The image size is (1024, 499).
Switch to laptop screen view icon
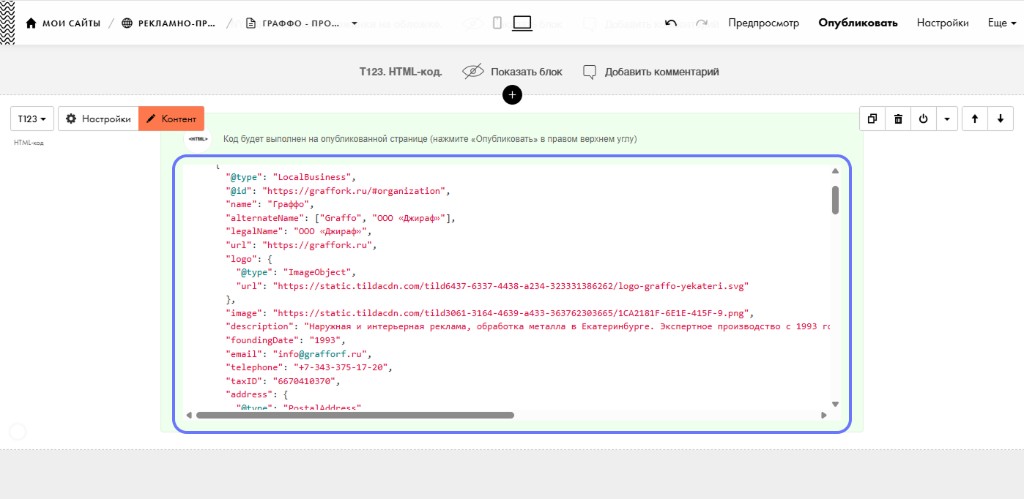[522, 23]
